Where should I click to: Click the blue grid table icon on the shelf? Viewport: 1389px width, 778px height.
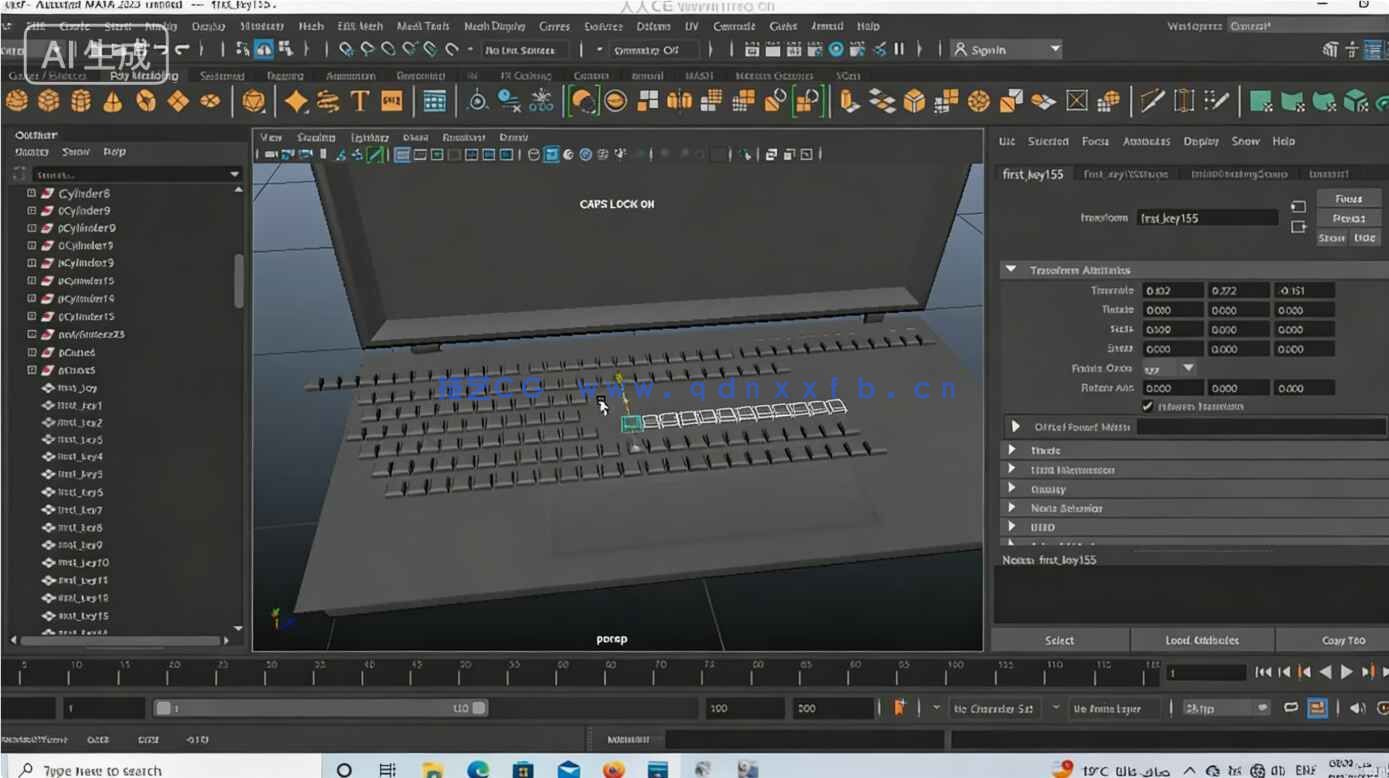point(434,101)
